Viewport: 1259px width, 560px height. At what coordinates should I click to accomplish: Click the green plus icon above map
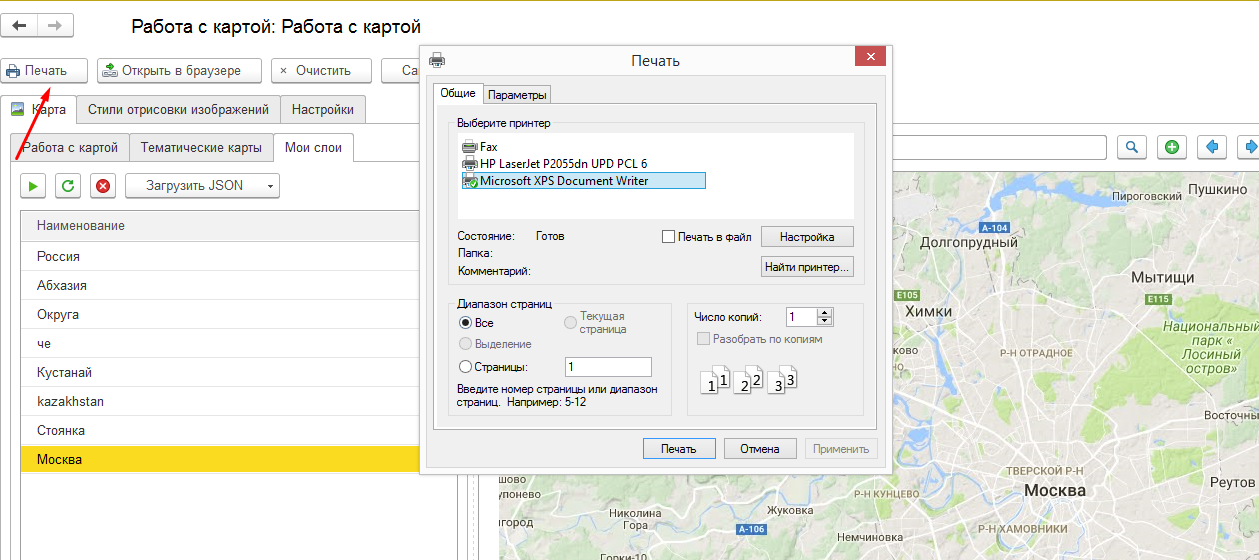[x=1172, y=147]
